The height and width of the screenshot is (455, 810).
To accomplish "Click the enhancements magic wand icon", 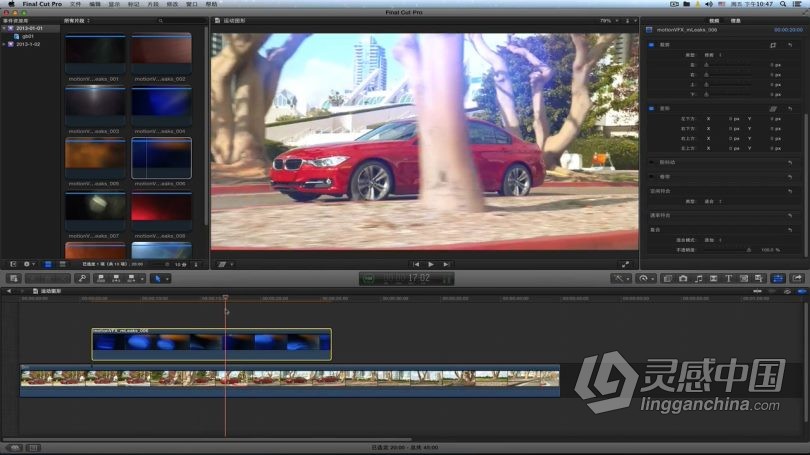I will click(x=618, y=278).
